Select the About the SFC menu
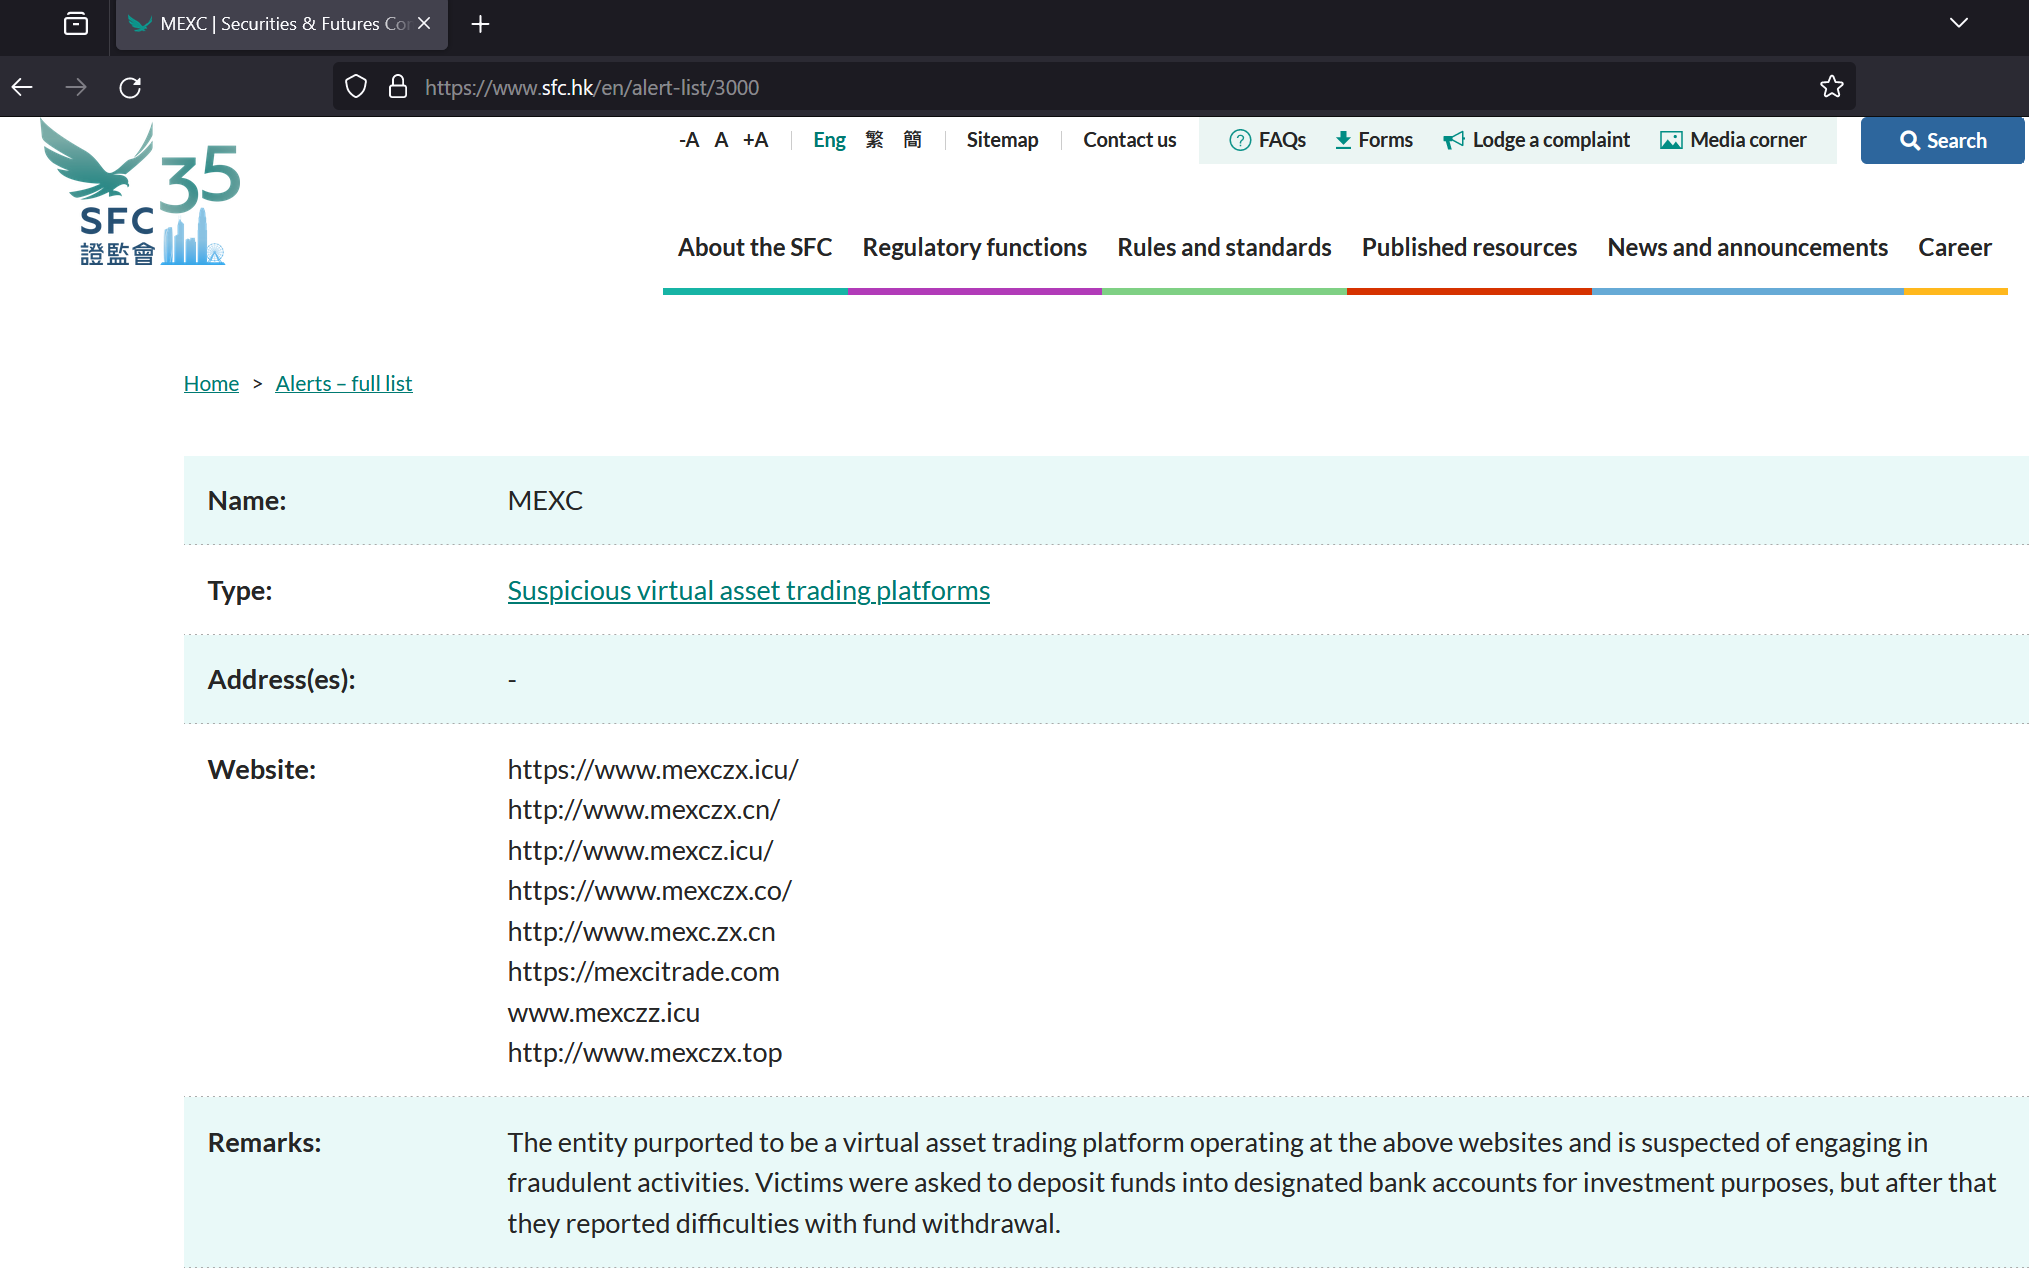Viewport: 2029px width, 1279px height. [754, 247]
